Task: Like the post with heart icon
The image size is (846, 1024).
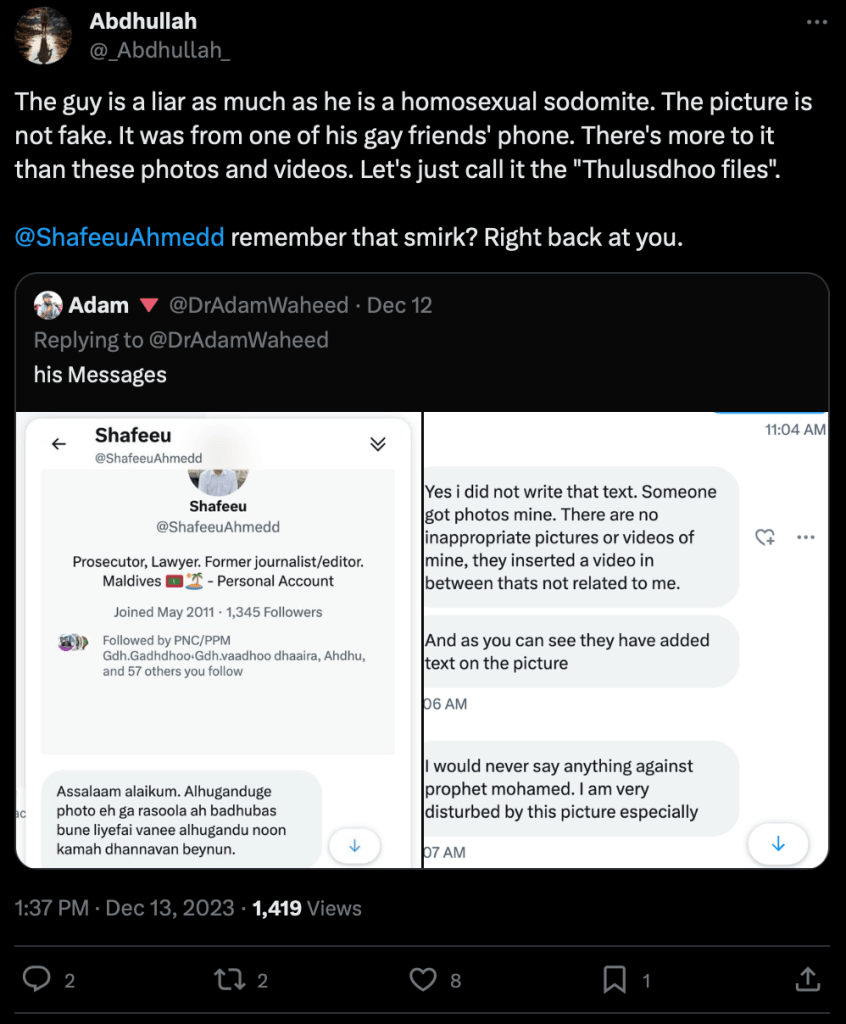Action: [425, 979]
